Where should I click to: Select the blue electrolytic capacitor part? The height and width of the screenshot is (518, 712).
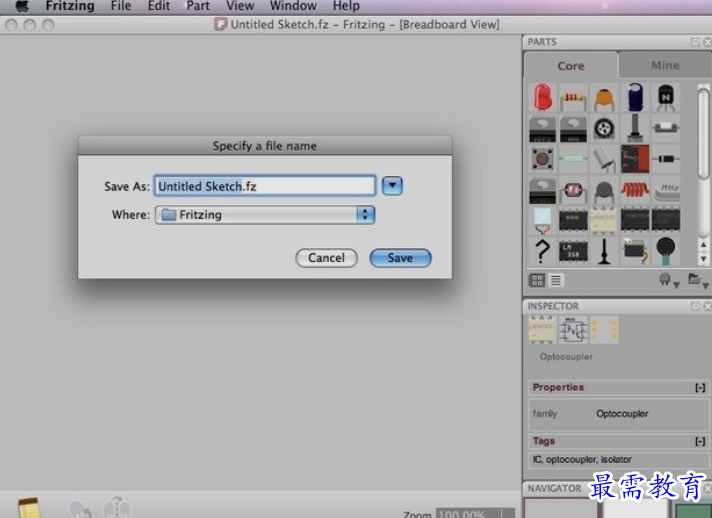[635, 97]
